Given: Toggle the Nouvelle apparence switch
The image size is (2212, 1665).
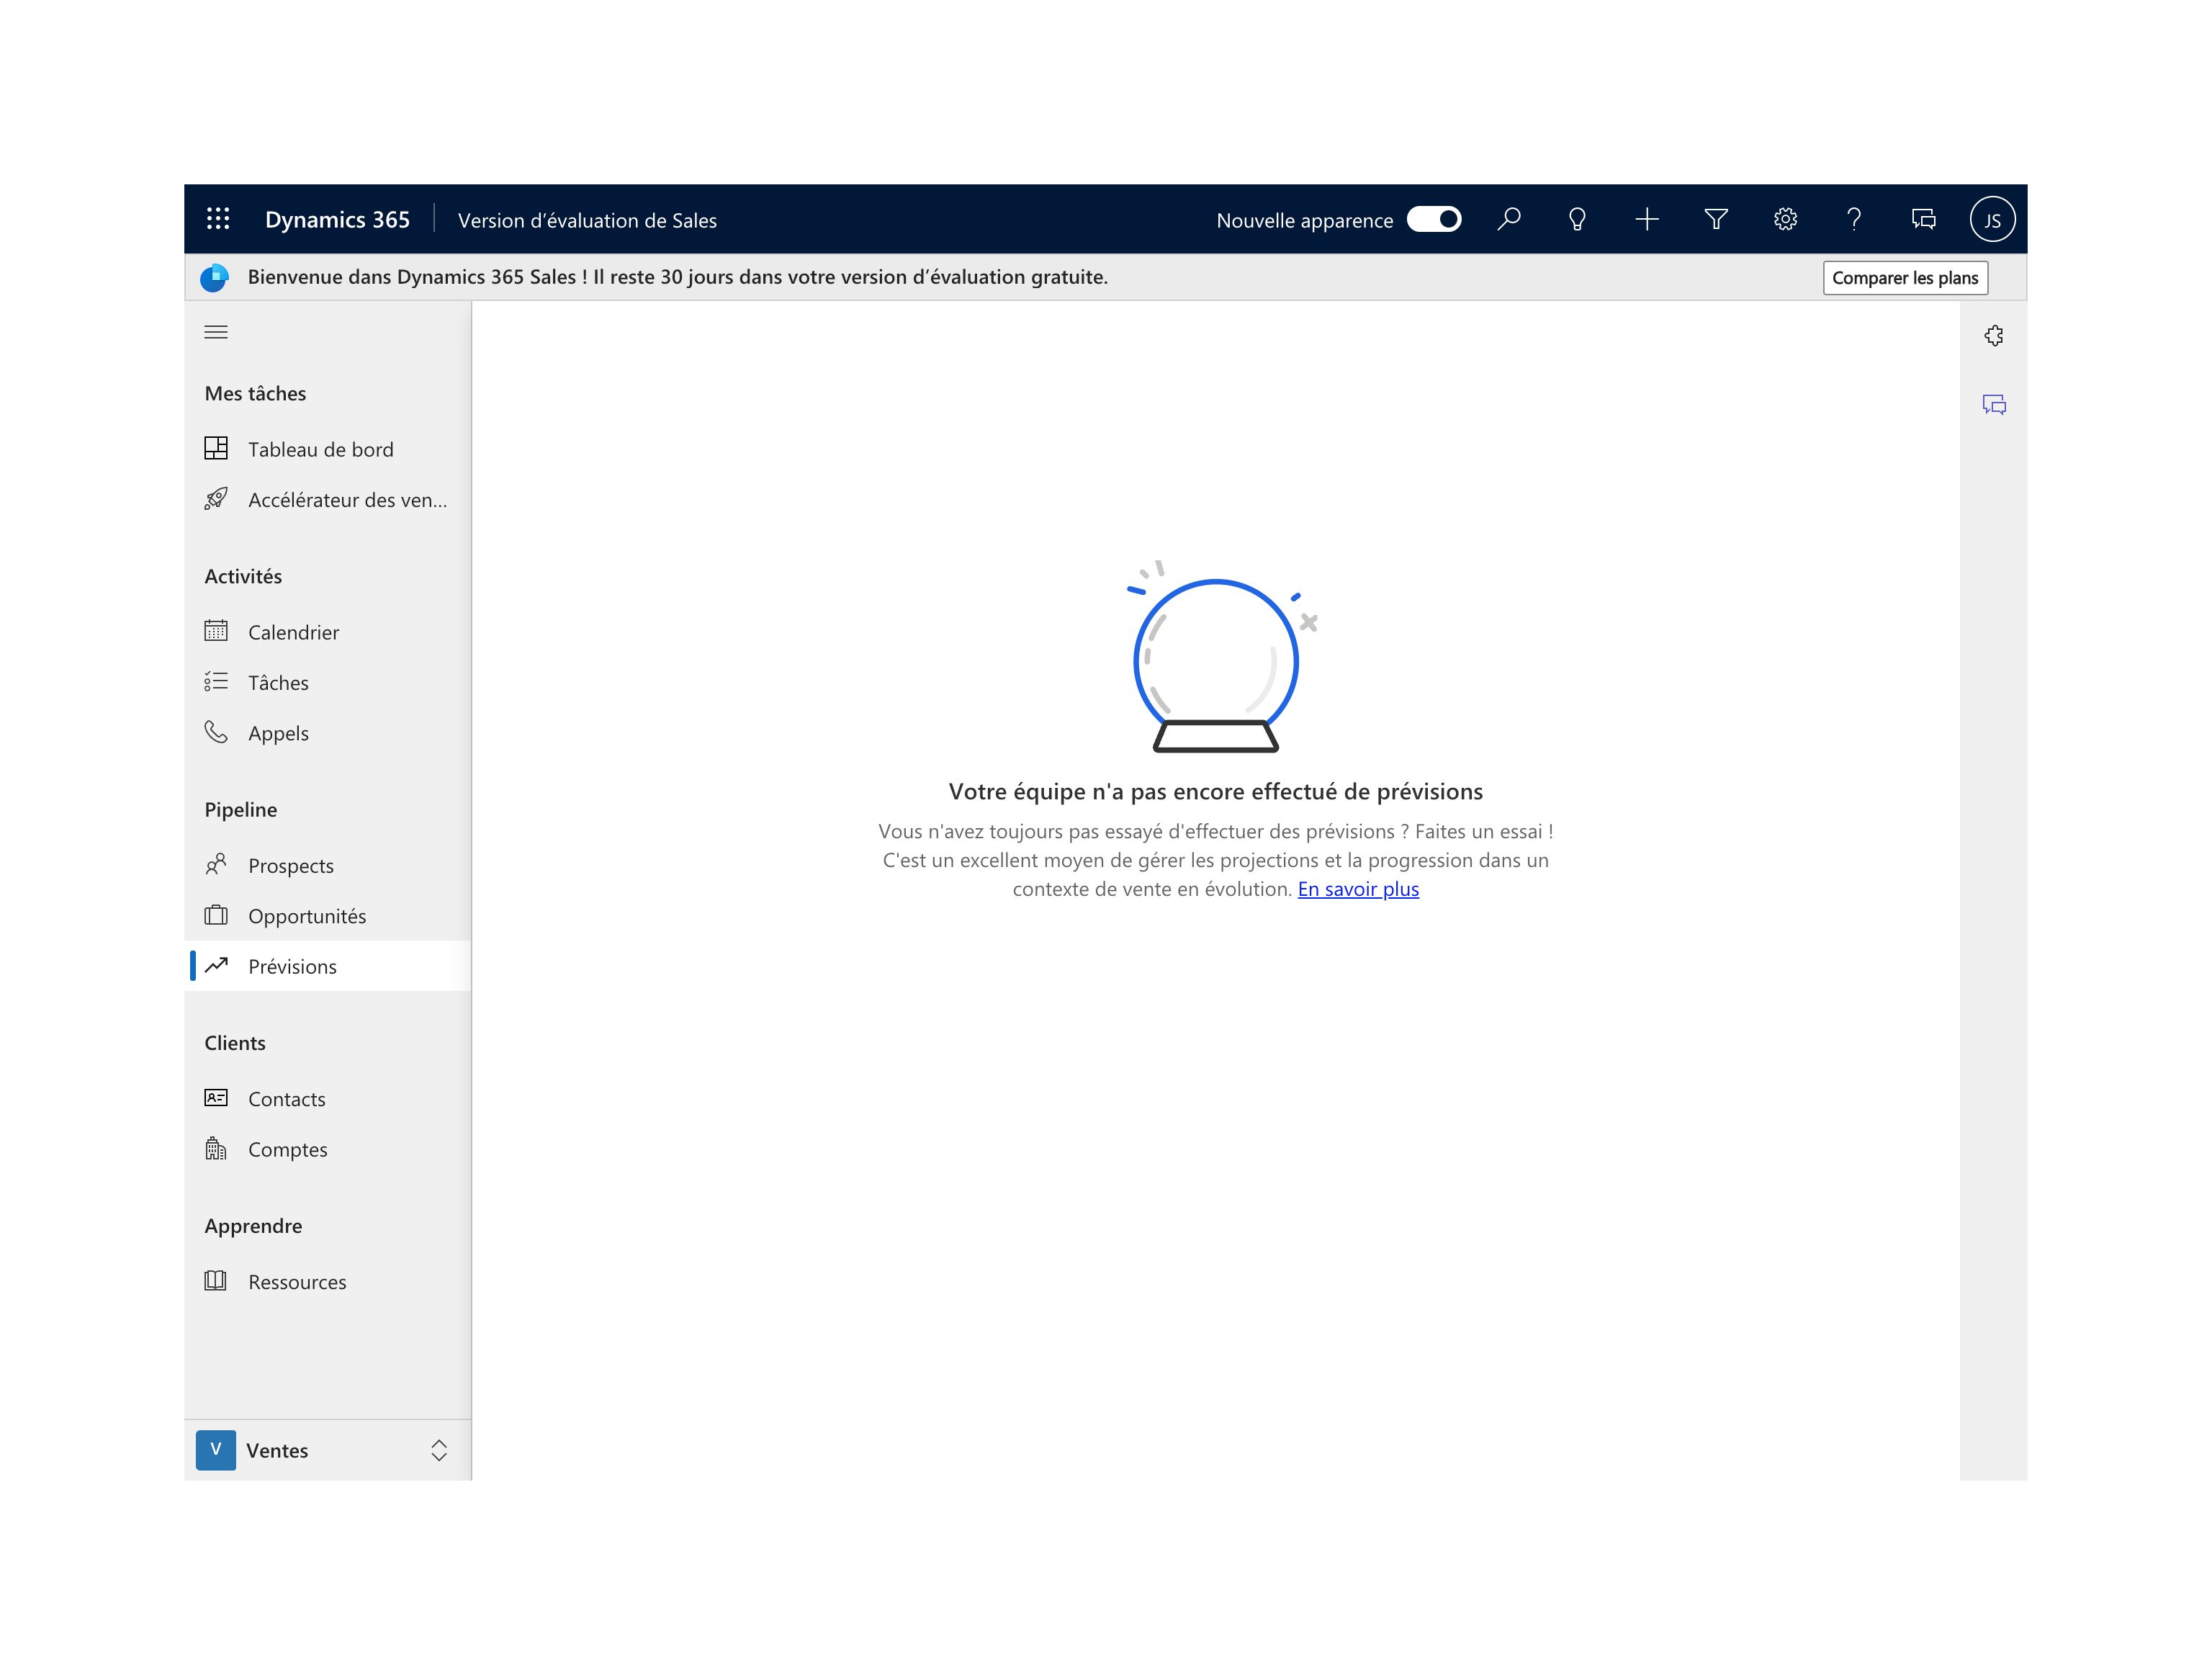Looking at the screenshot, I should pos(1433,219).
